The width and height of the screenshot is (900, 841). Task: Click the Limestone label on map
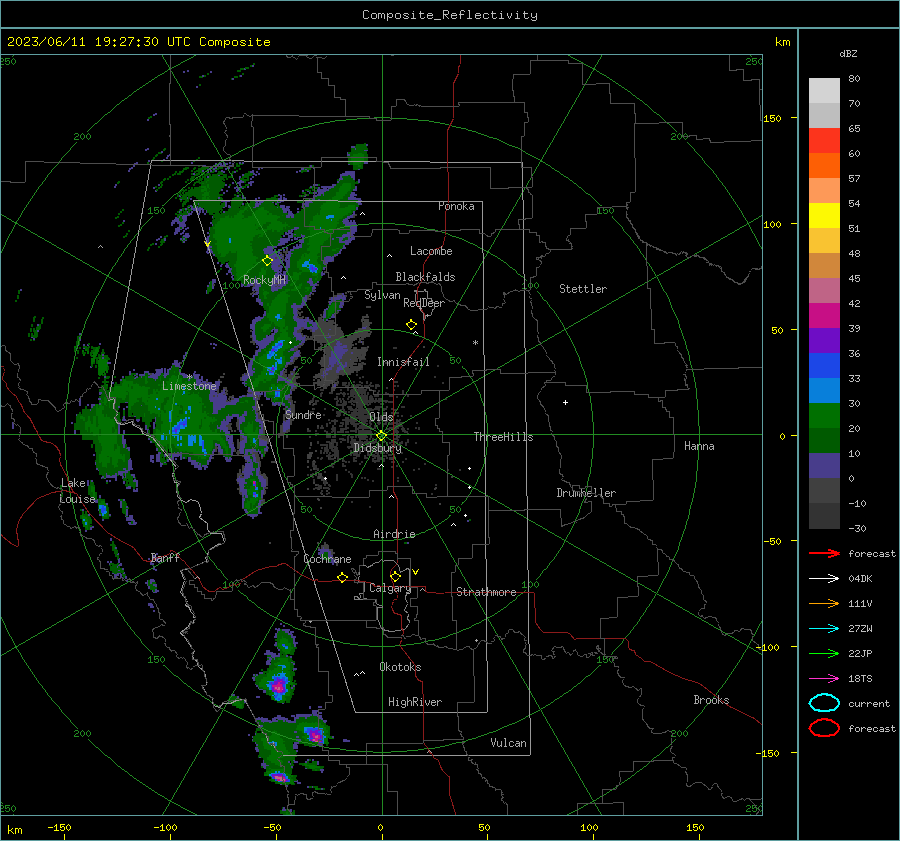point(189,386)
